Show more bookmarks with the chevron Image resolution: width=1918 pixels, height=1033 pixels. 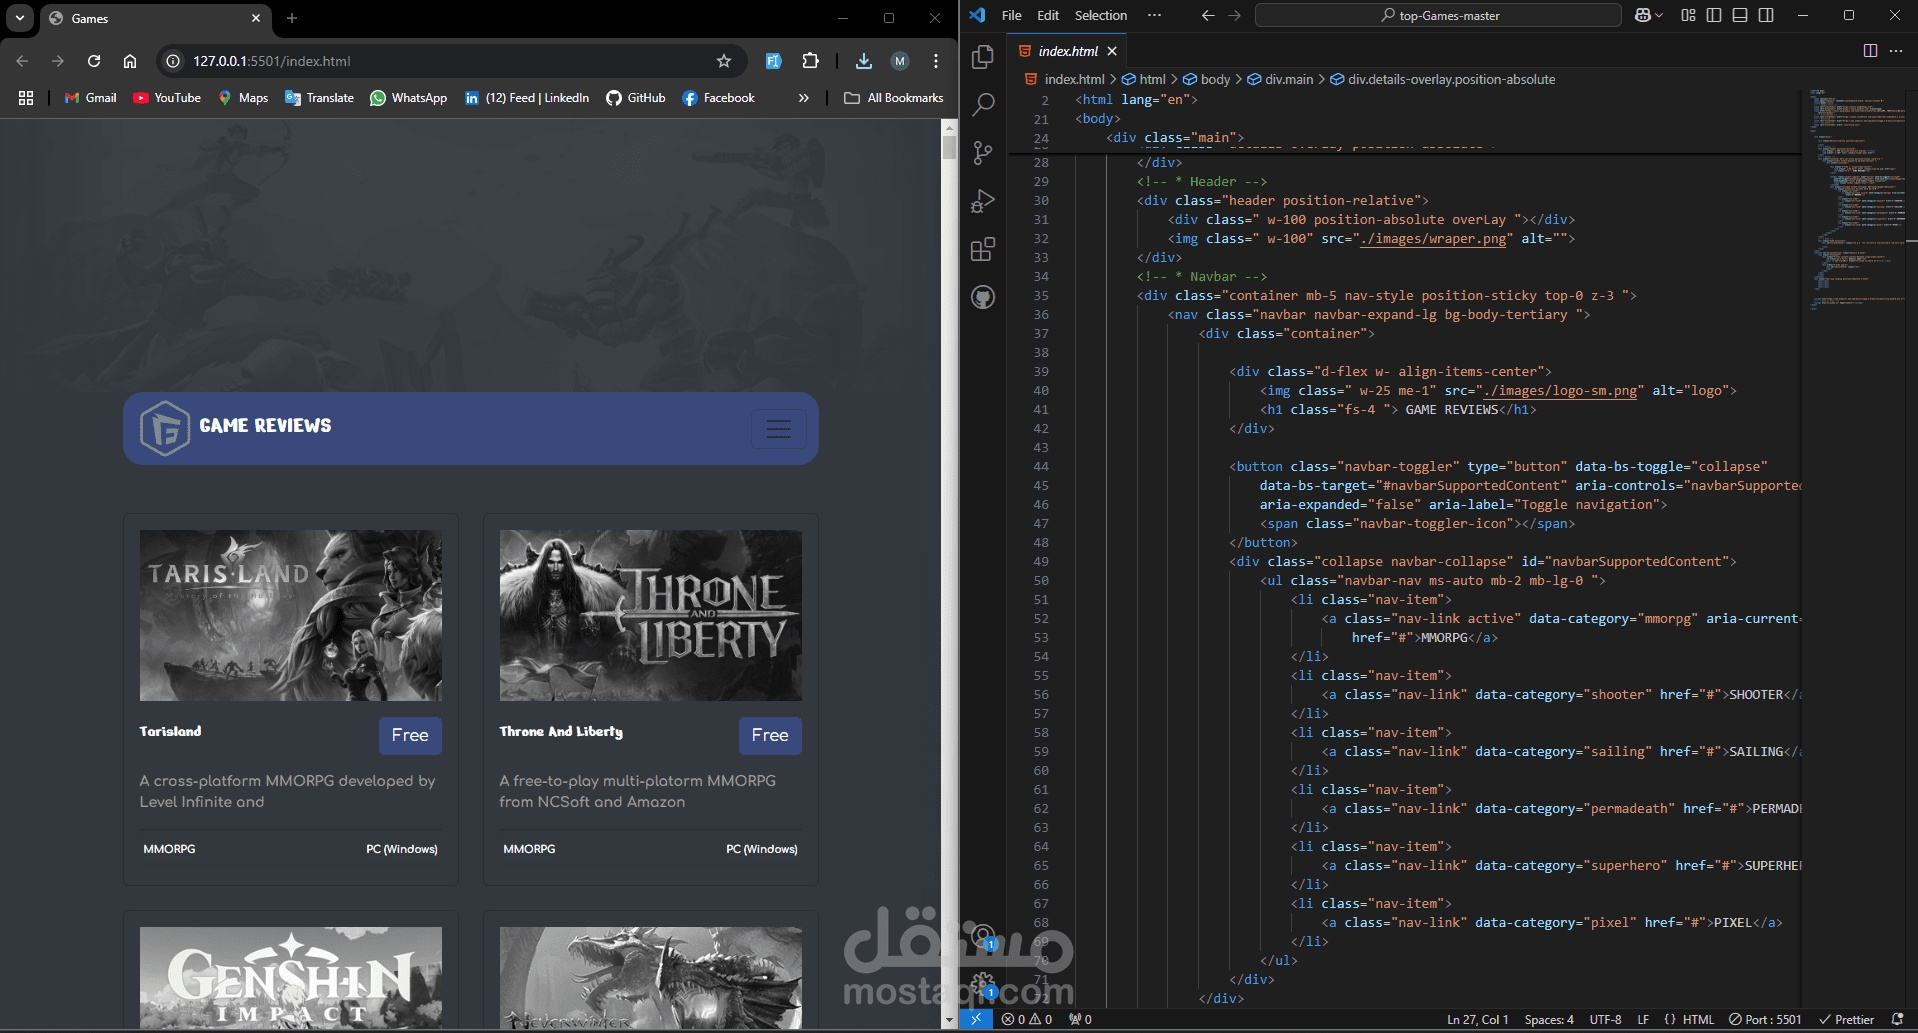point(803,98)
